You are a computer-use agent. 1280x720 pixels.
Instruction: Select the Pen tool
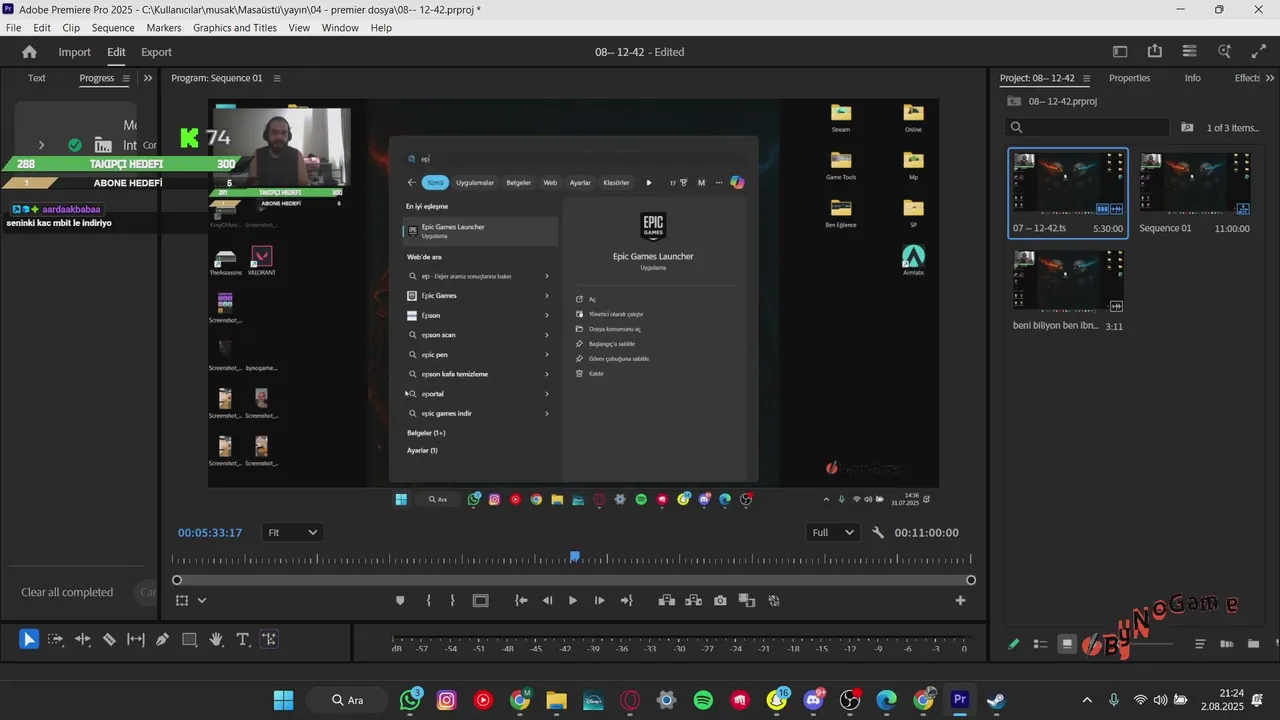click(x=162, y=639)
